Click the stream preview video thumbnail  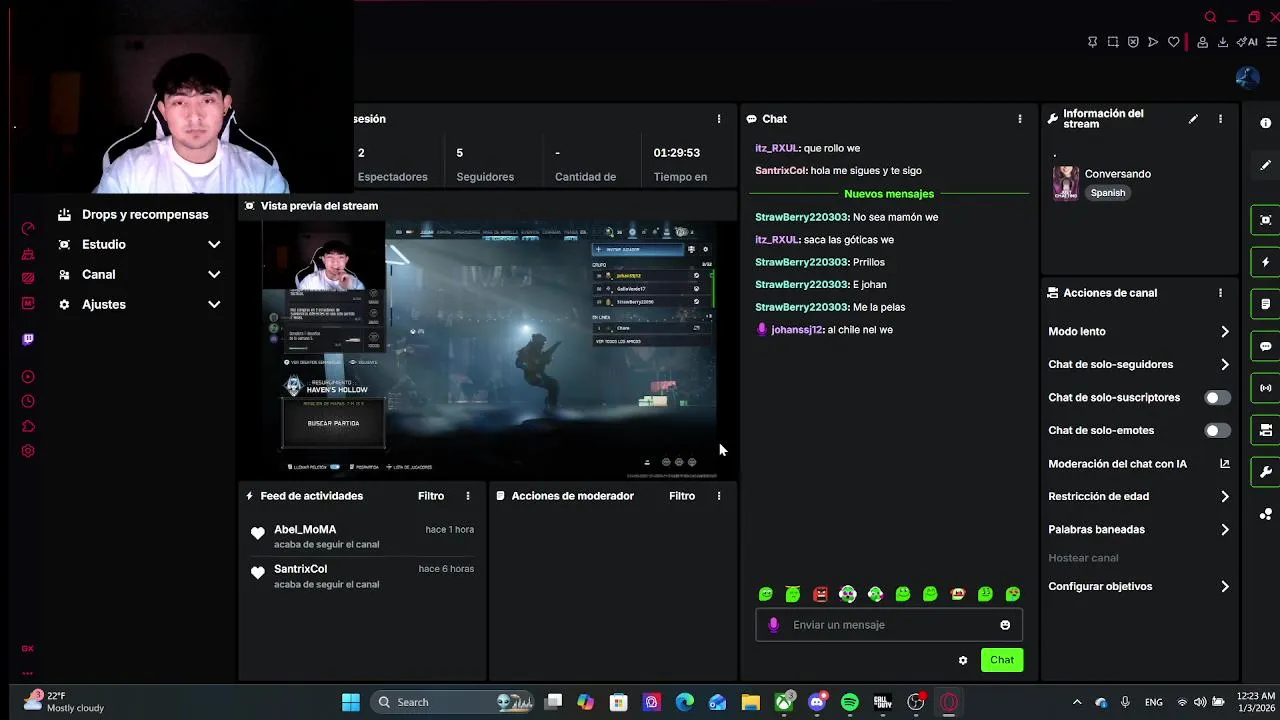coord(488,349)
